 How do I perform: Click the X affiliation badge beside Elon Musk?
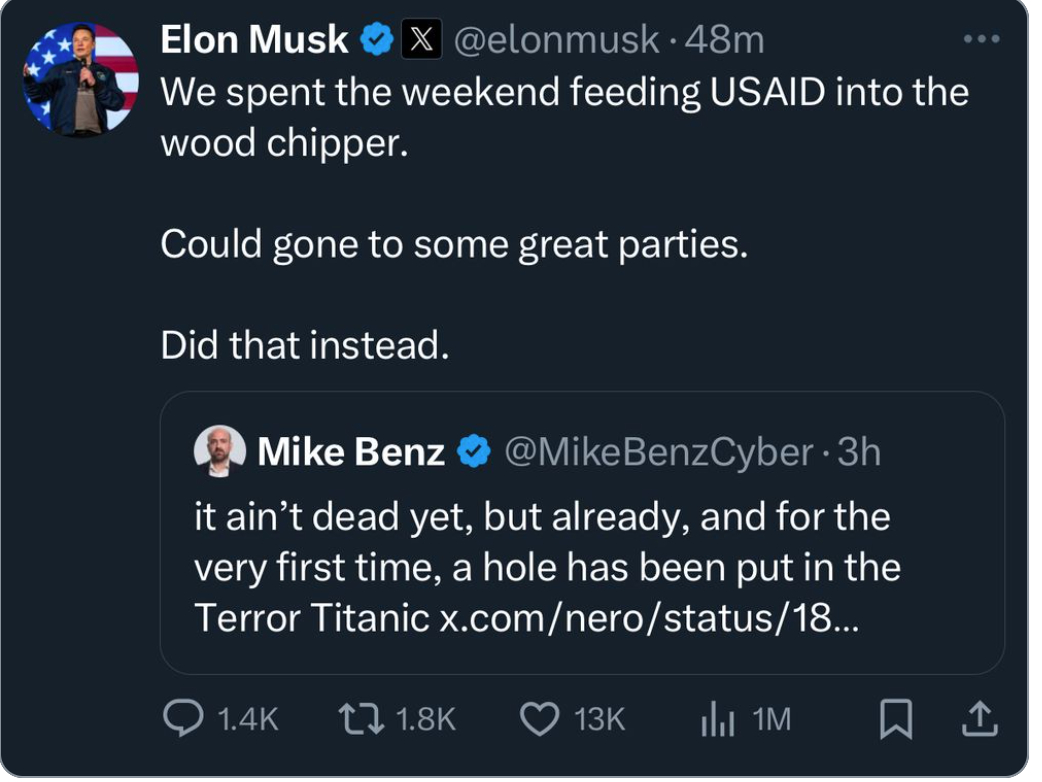tap(419, 40)
